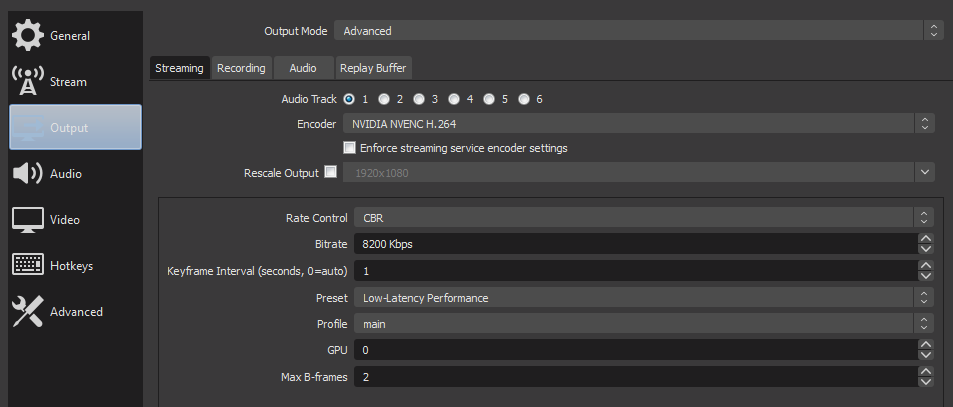Click the Keyframe Interval input field
Viewport: 953px width, 407px height.
[635, 271]
